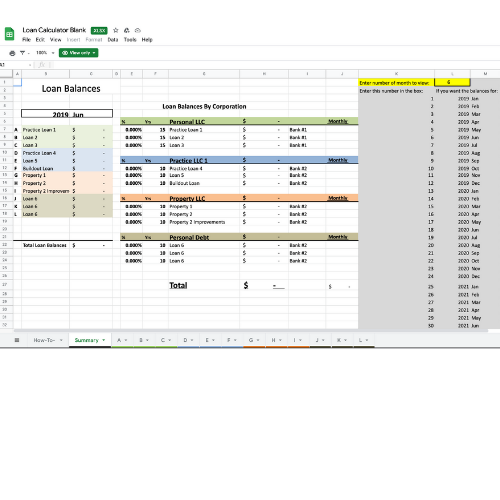The width and height of the screenshot is (500, 500).
Task: Select the Practice Loan 1 cell in the Loan Balances list
Action: pyautogui.click(x=46, y=130)
